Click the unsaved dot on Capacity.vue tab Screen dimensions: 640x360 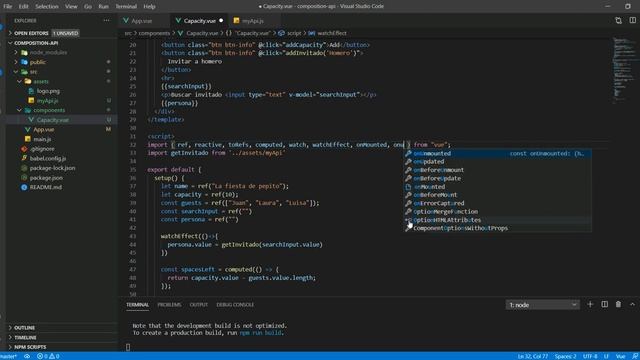point(221,20)
